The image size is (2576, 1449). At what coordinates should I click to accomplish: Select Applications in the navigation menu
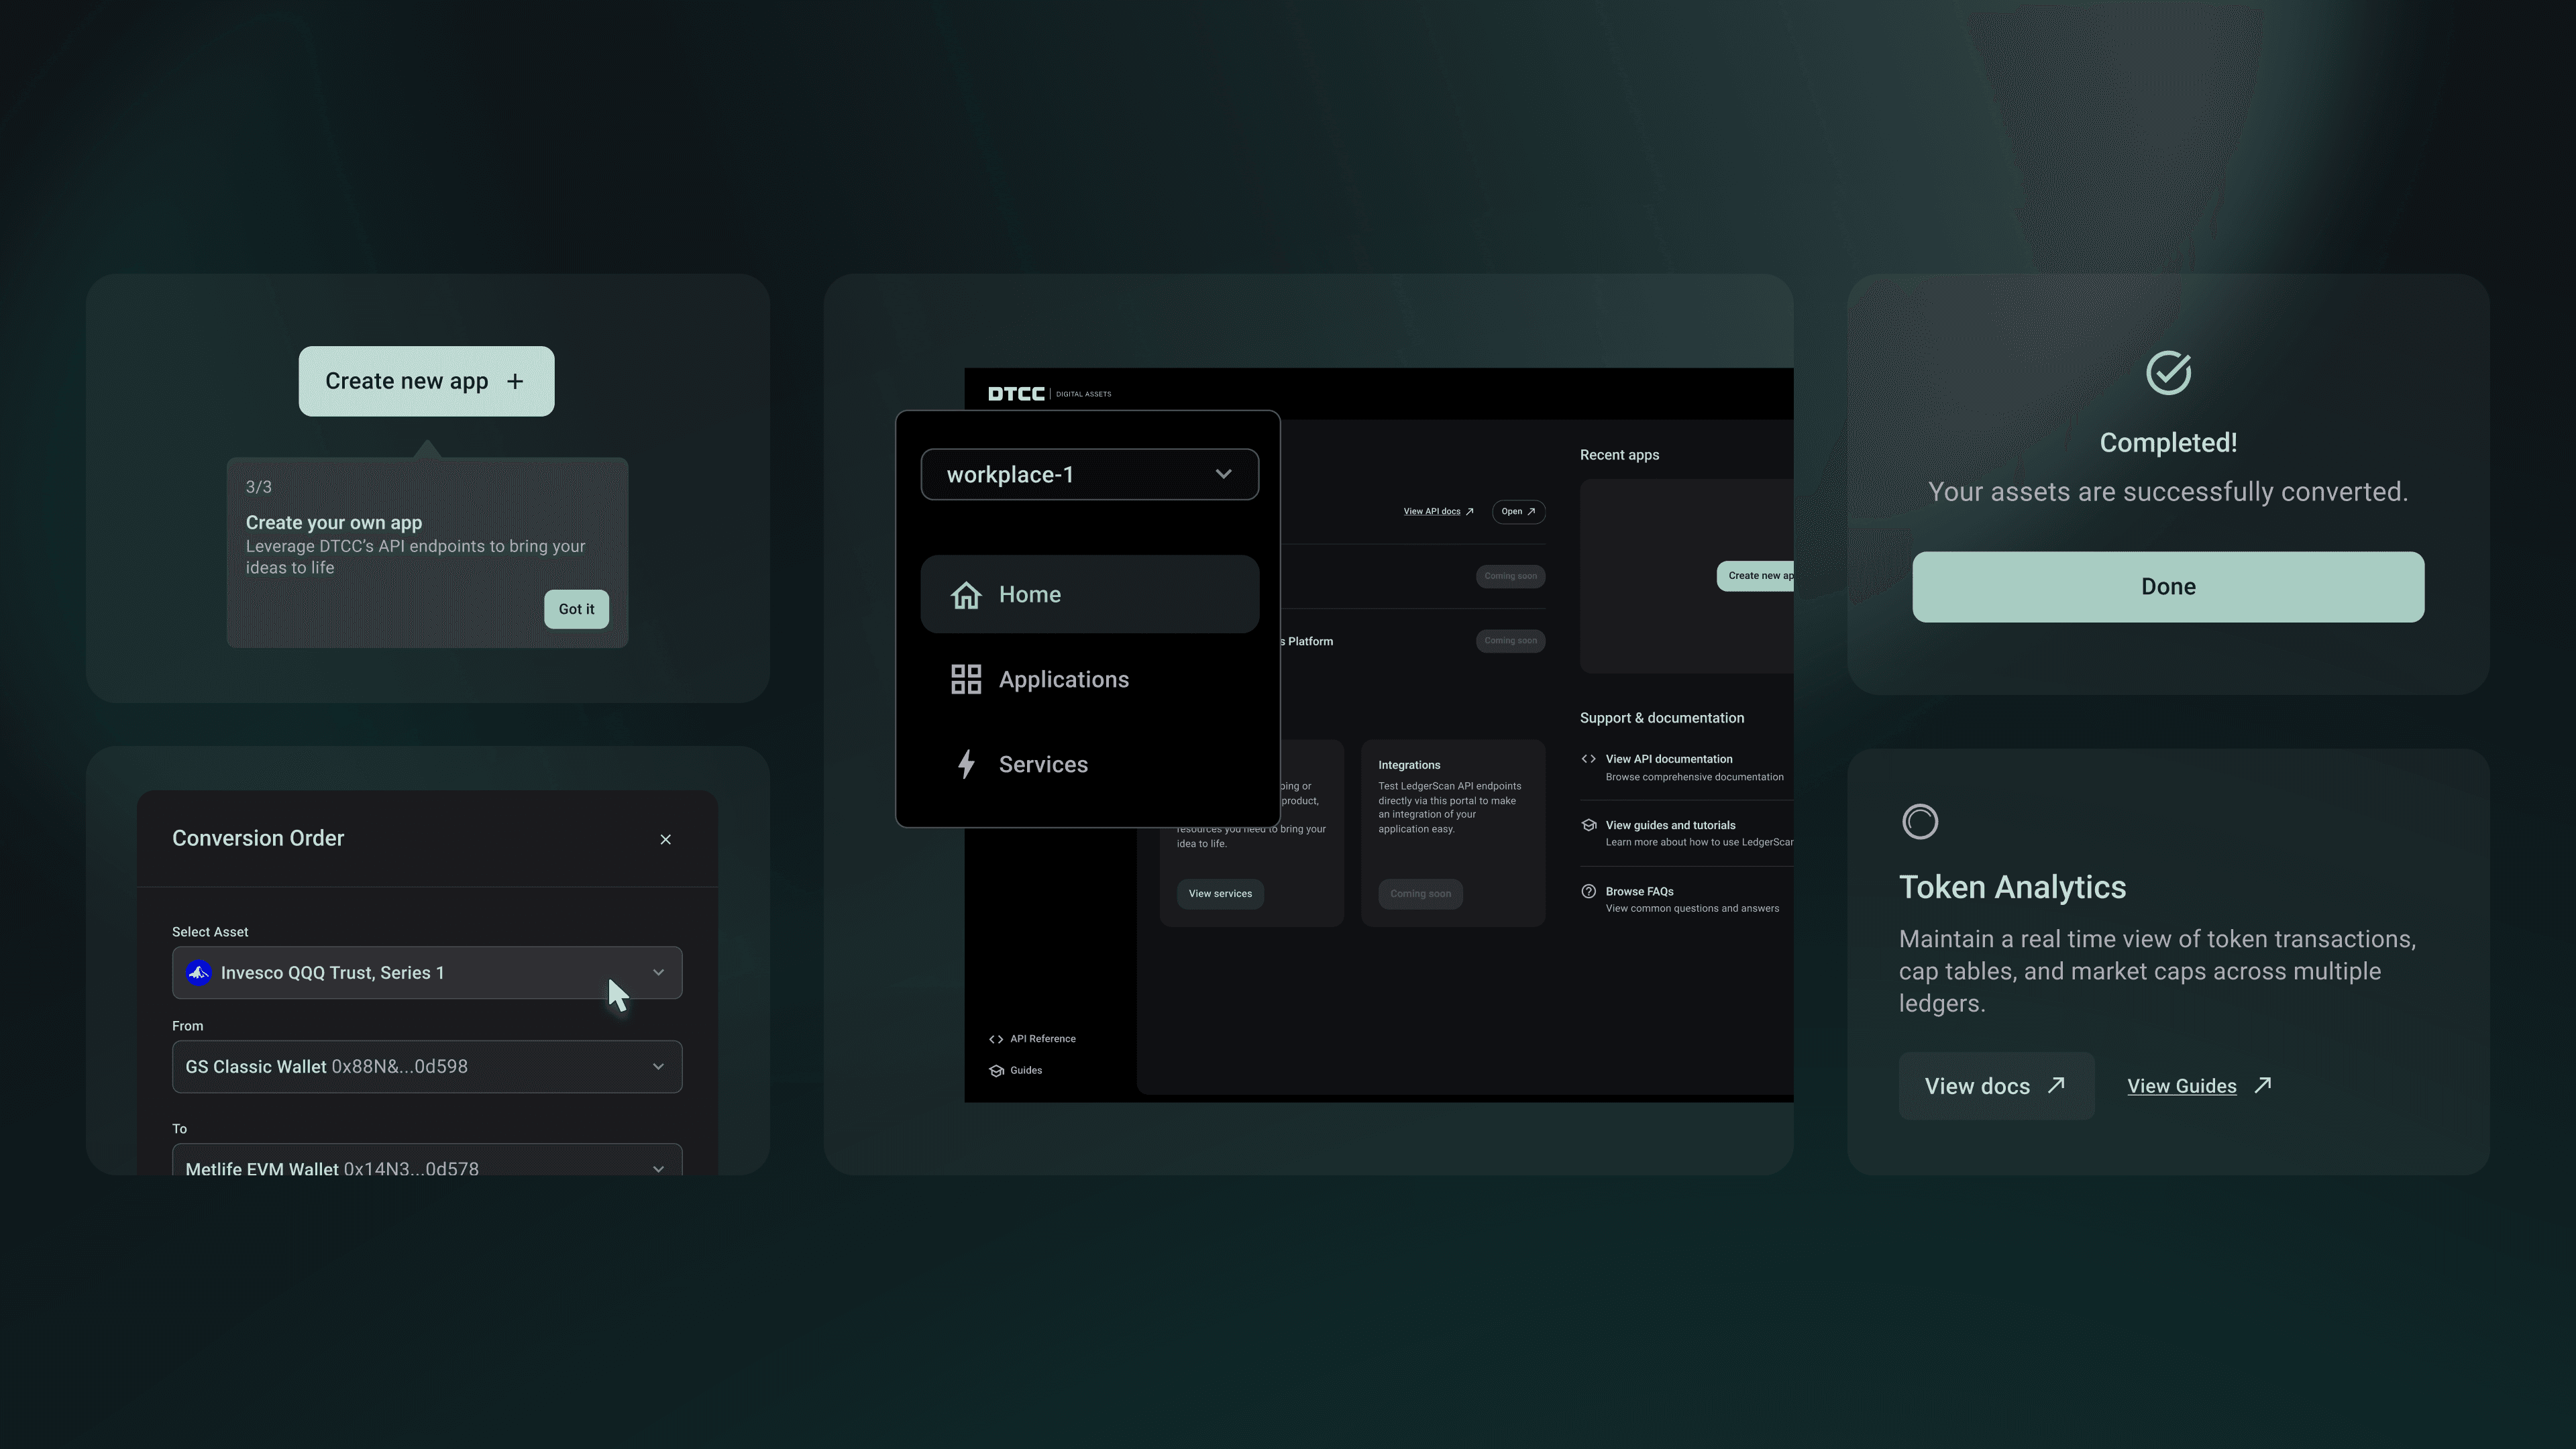click(x=1063, y=679)
